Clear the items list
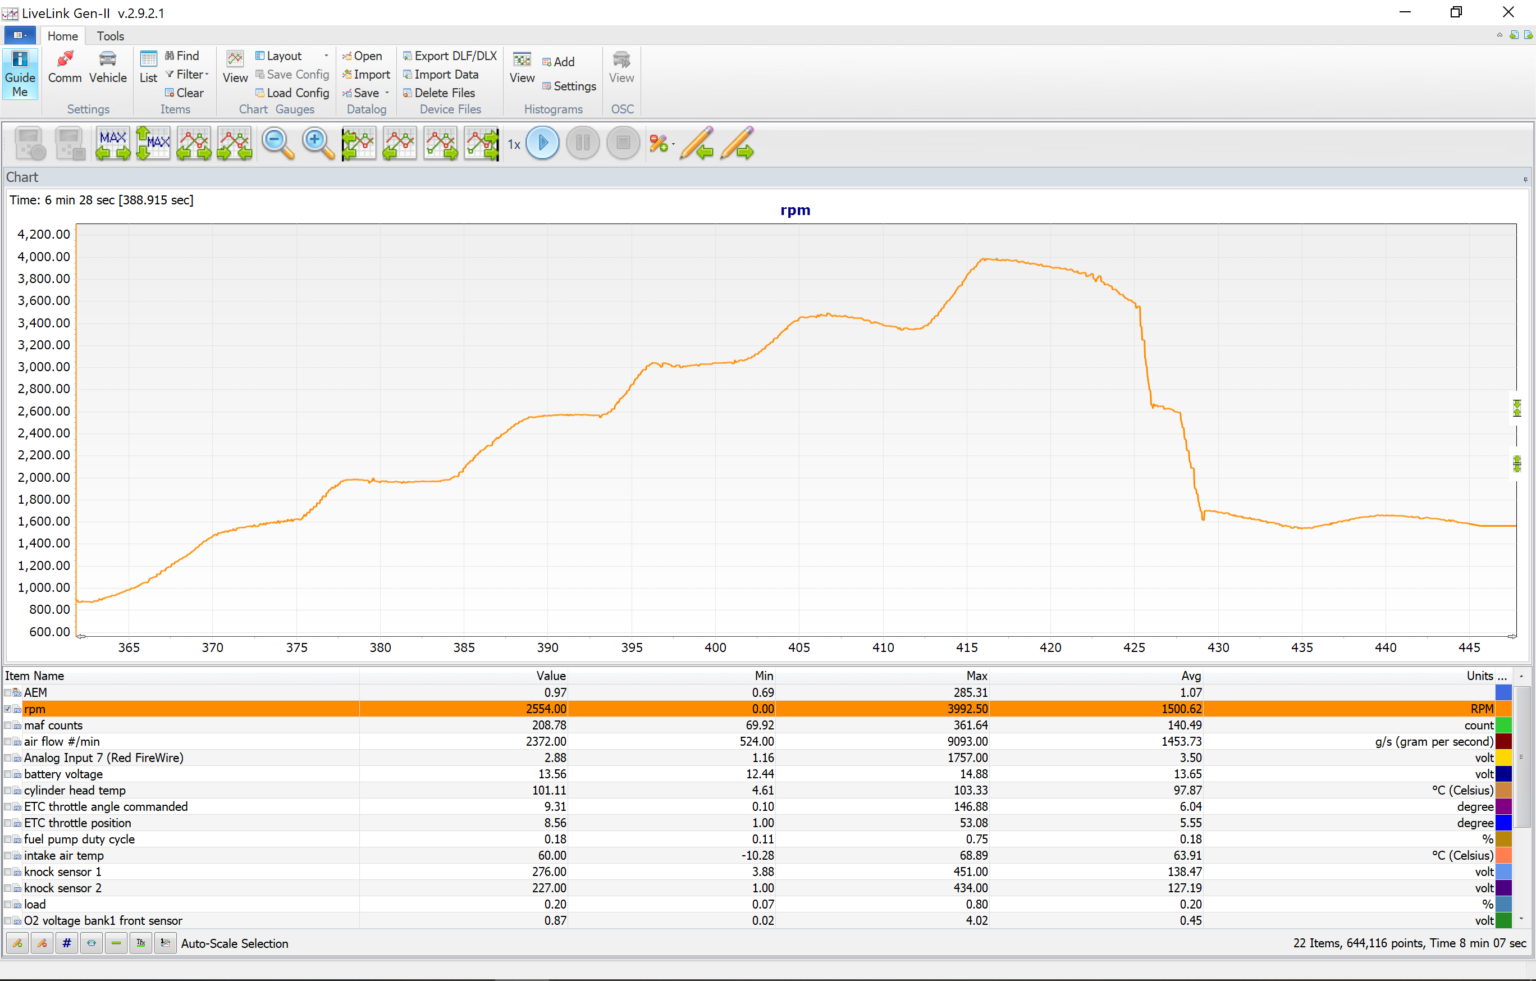 coord(184,93)
